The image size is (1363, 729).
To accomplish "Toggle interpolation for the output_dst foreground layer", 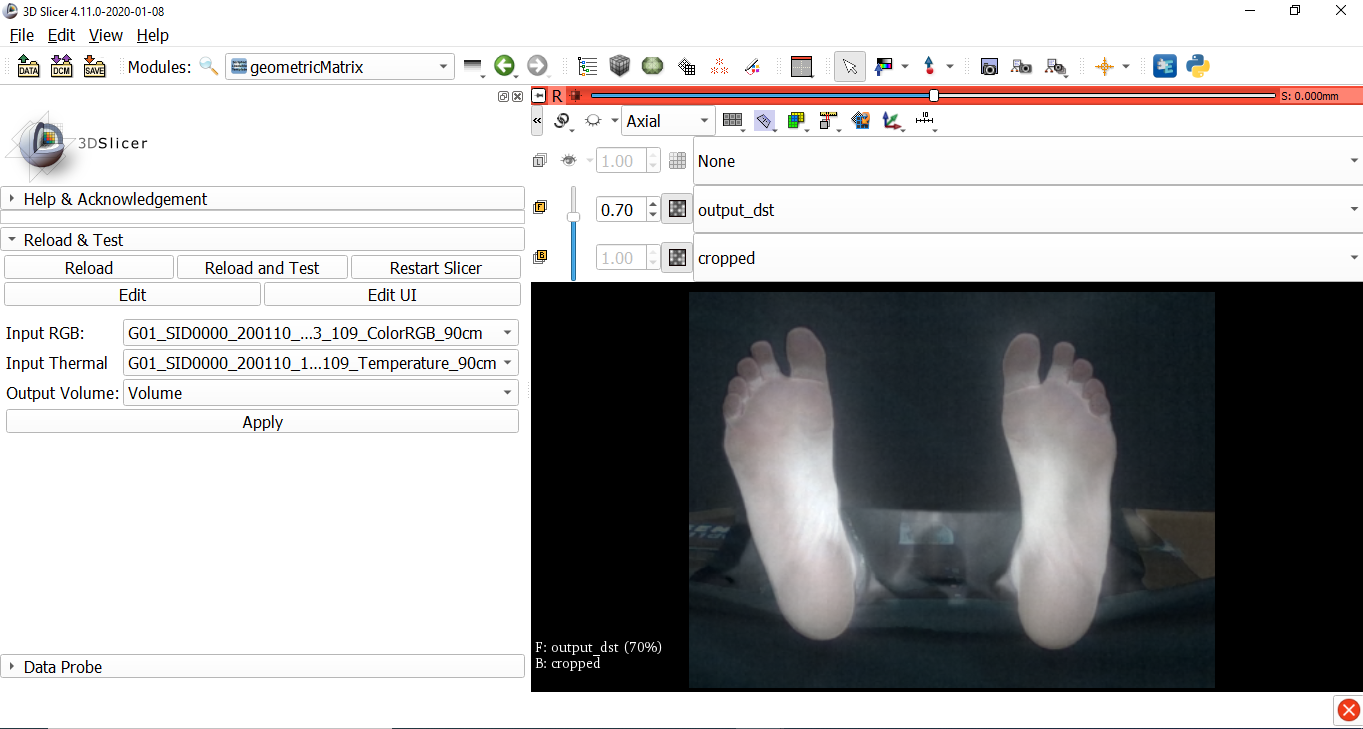I will pos(677,210).
